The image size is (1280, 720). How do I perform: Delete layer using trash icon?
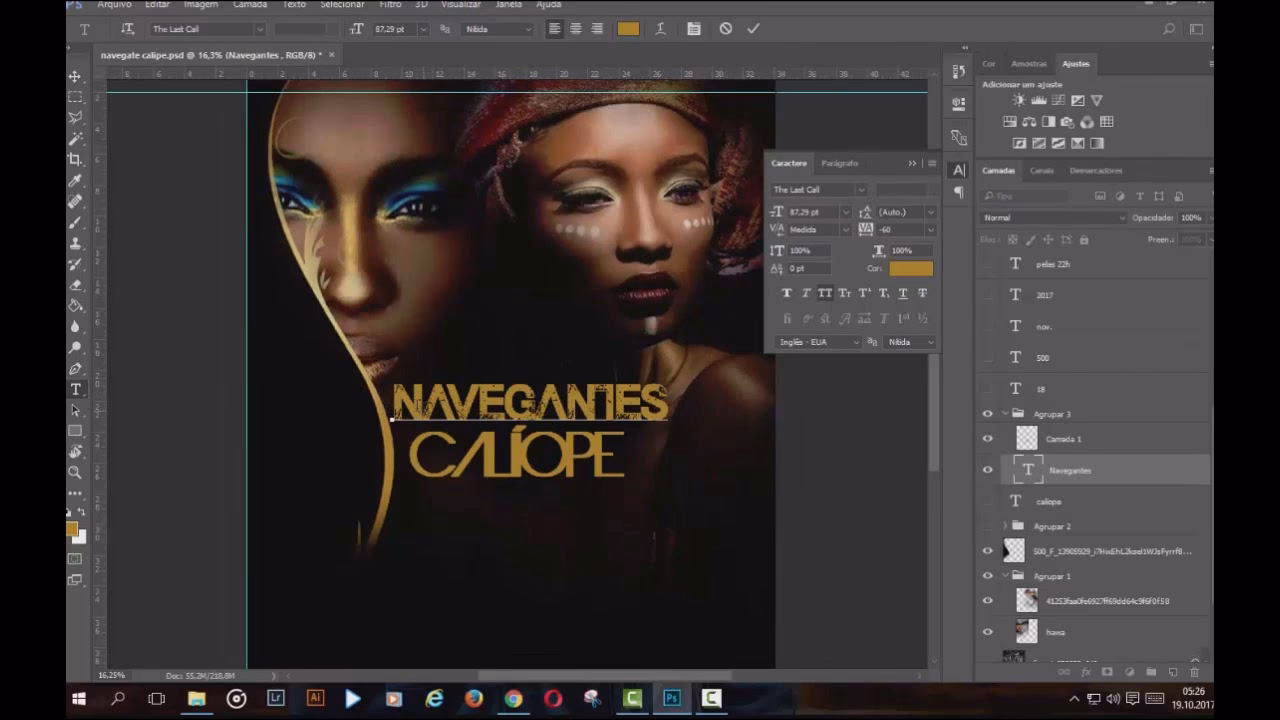pyautogui.click(x=1194, y=673)
